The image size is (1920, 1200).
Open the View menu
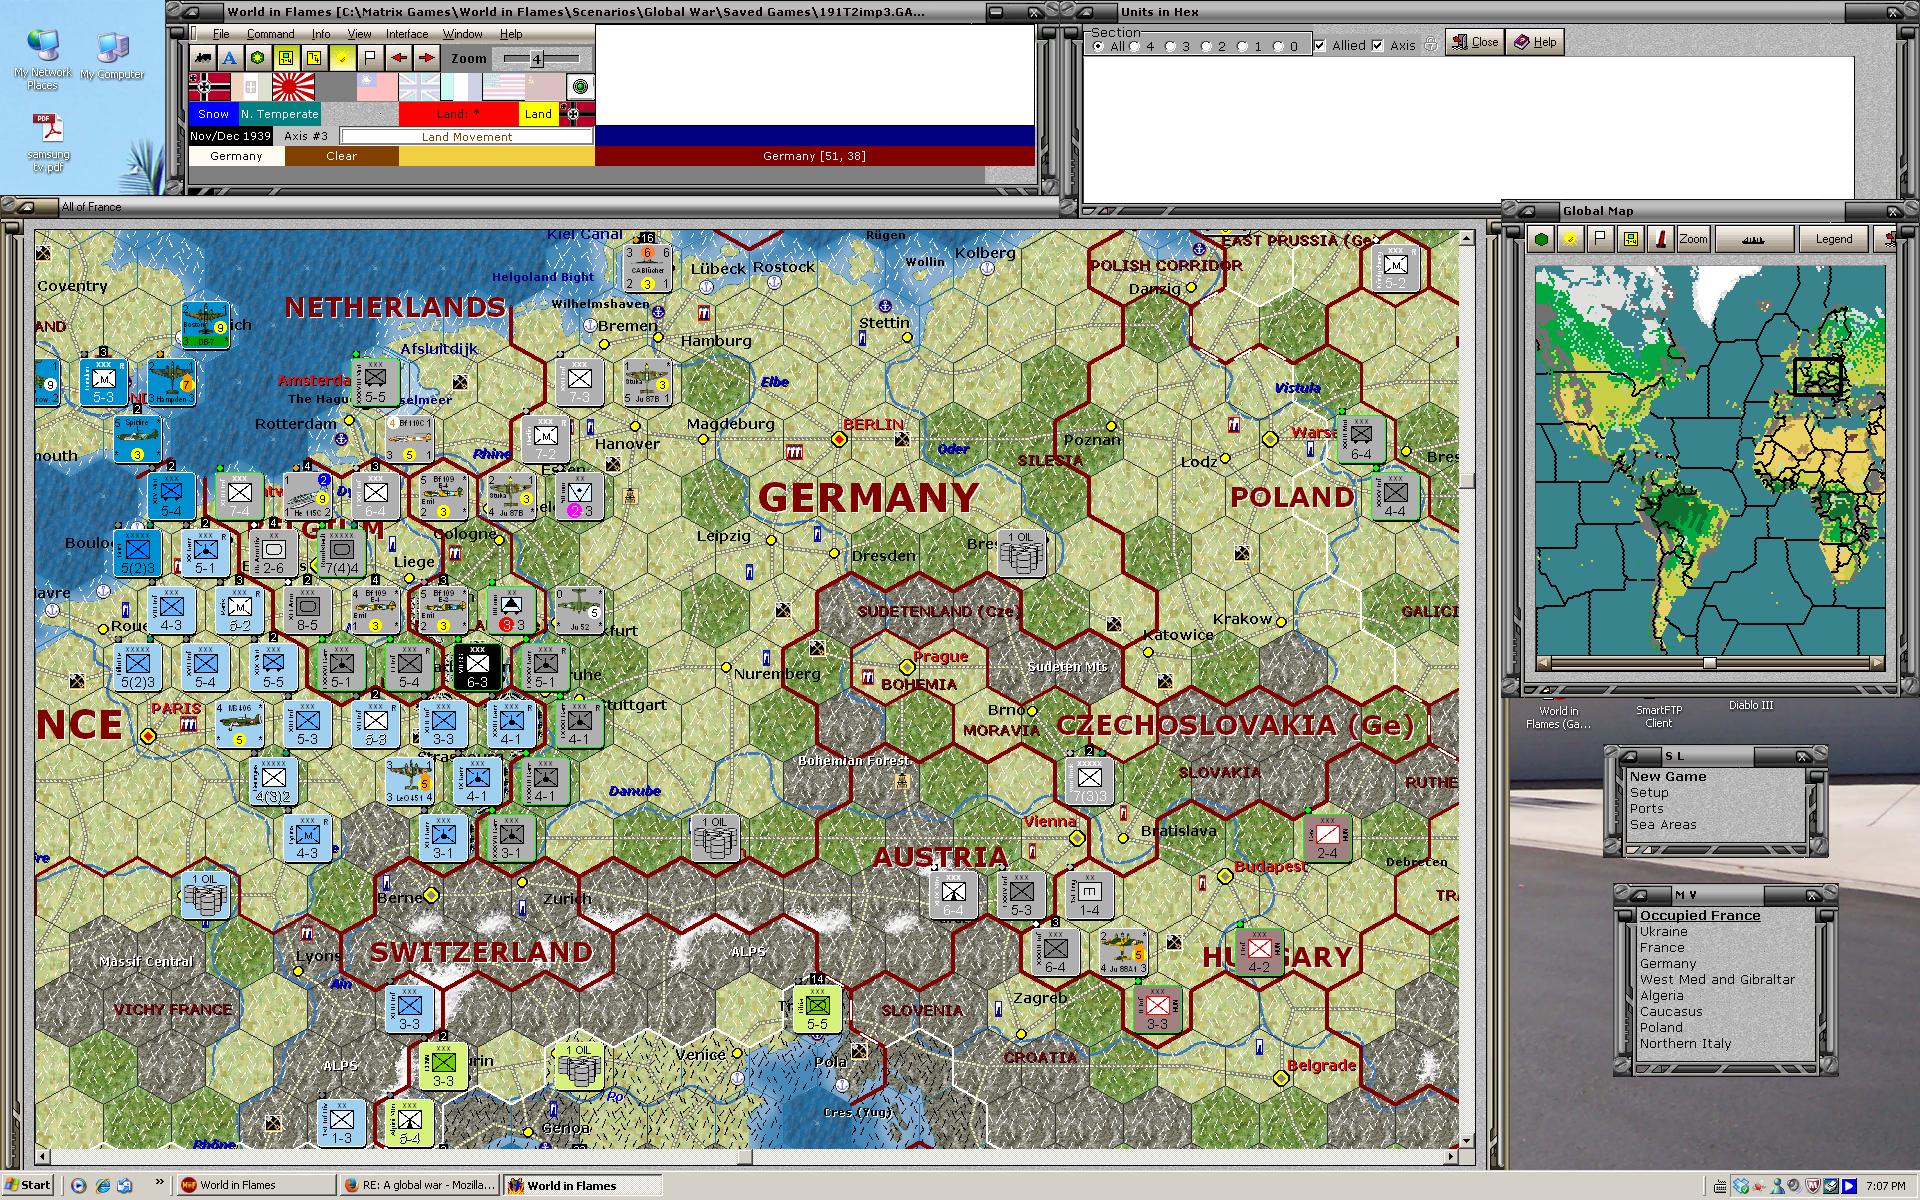(x=359, y=34)
